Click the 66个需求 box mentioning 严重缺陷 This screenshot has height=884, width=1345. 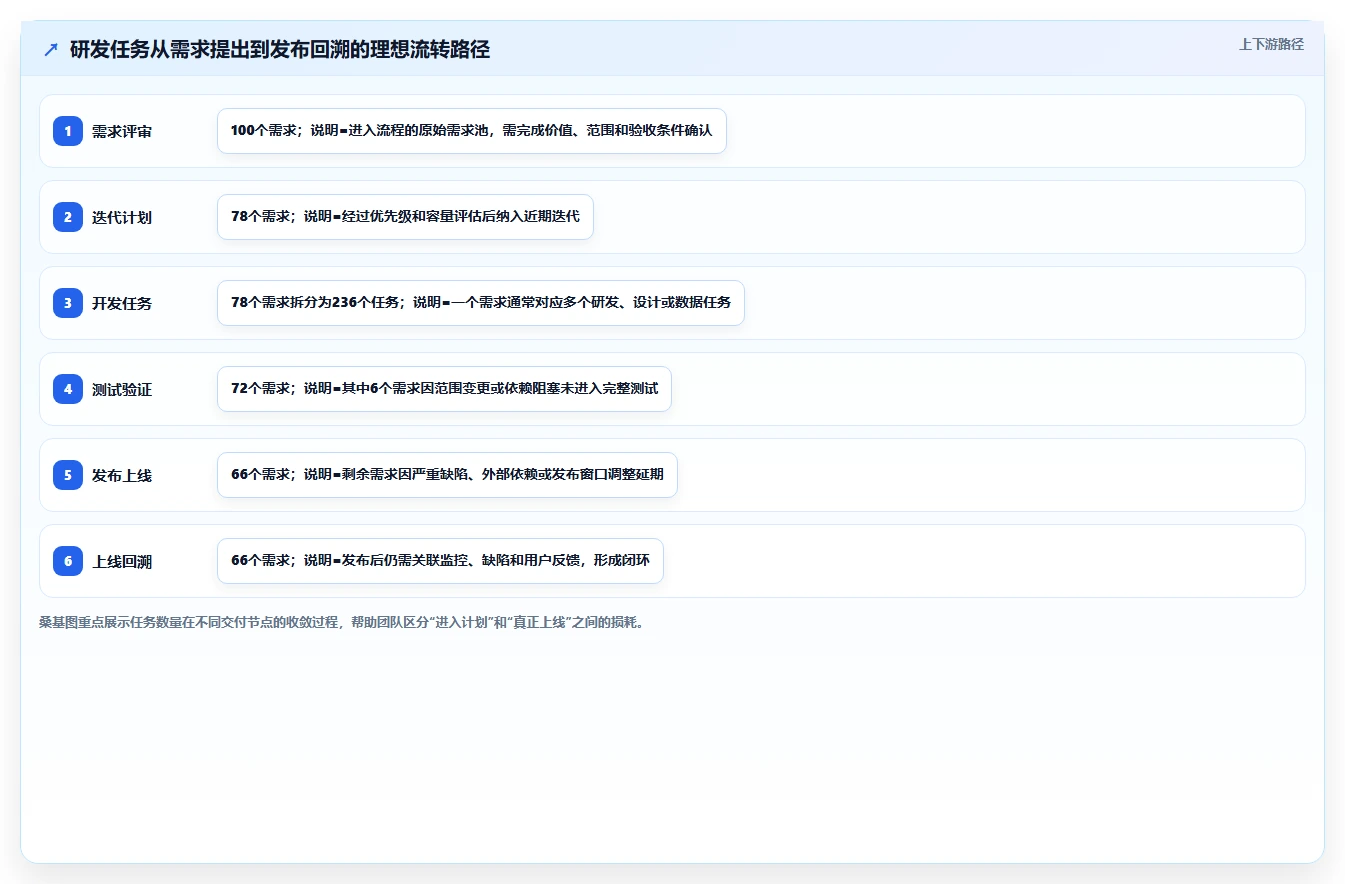(x=447, y=475)
